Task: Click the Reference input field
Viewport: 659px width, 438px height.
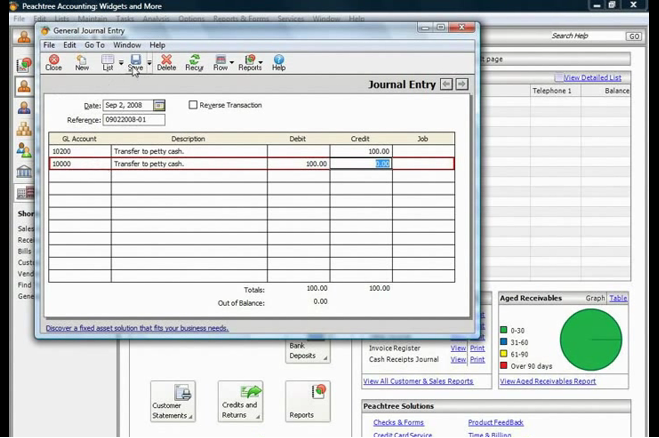Action: click(x=134, y=120)
